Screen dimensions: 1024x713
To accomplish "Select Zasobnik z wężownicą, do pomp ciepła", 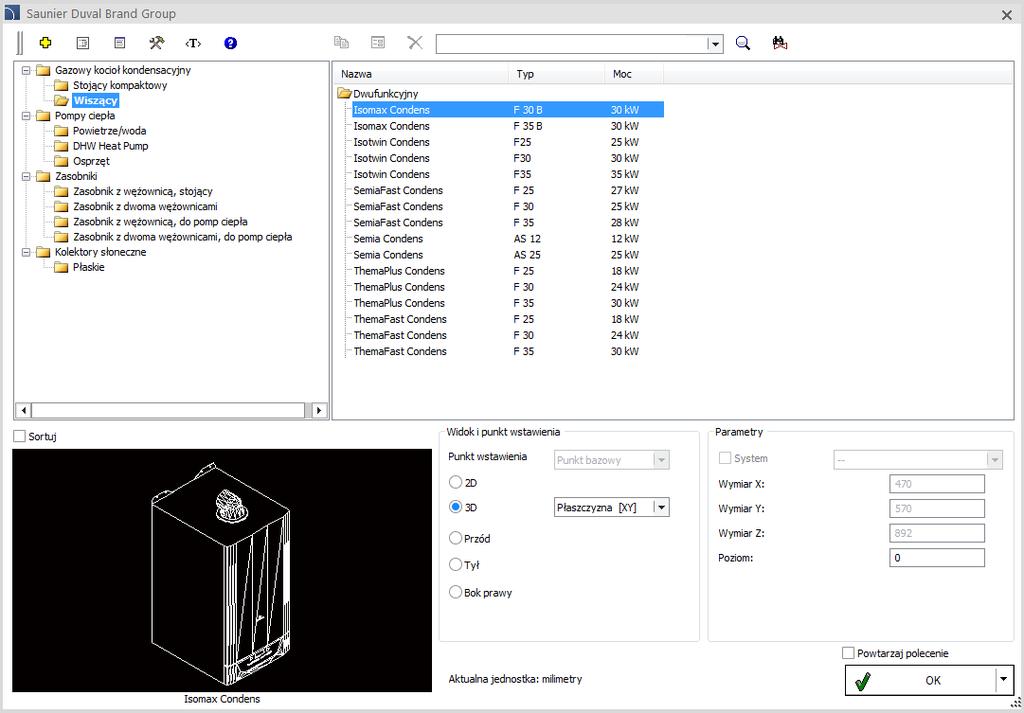I will pyautogui.click(x=160, y=222).
